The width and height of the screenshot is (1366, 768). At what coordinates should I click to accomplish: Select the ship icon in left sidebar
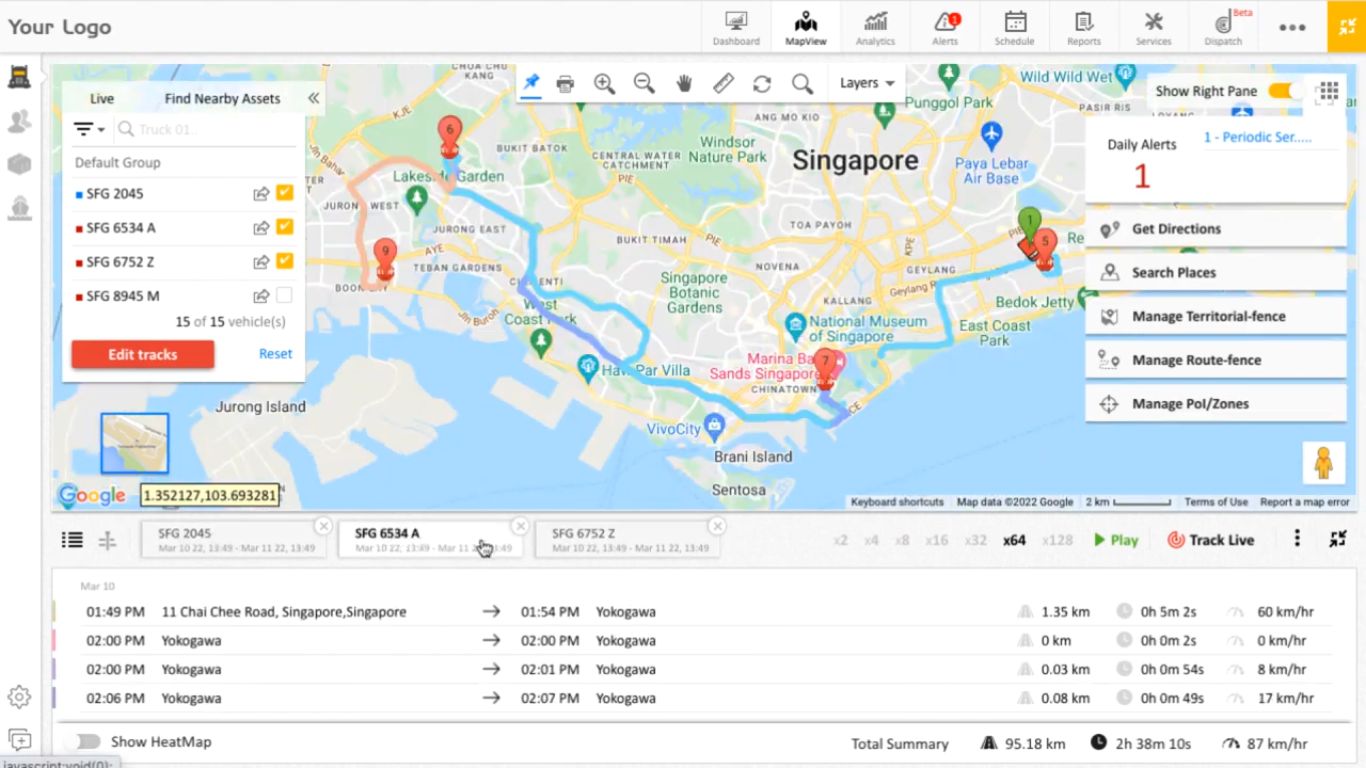(x=19, y=207)
